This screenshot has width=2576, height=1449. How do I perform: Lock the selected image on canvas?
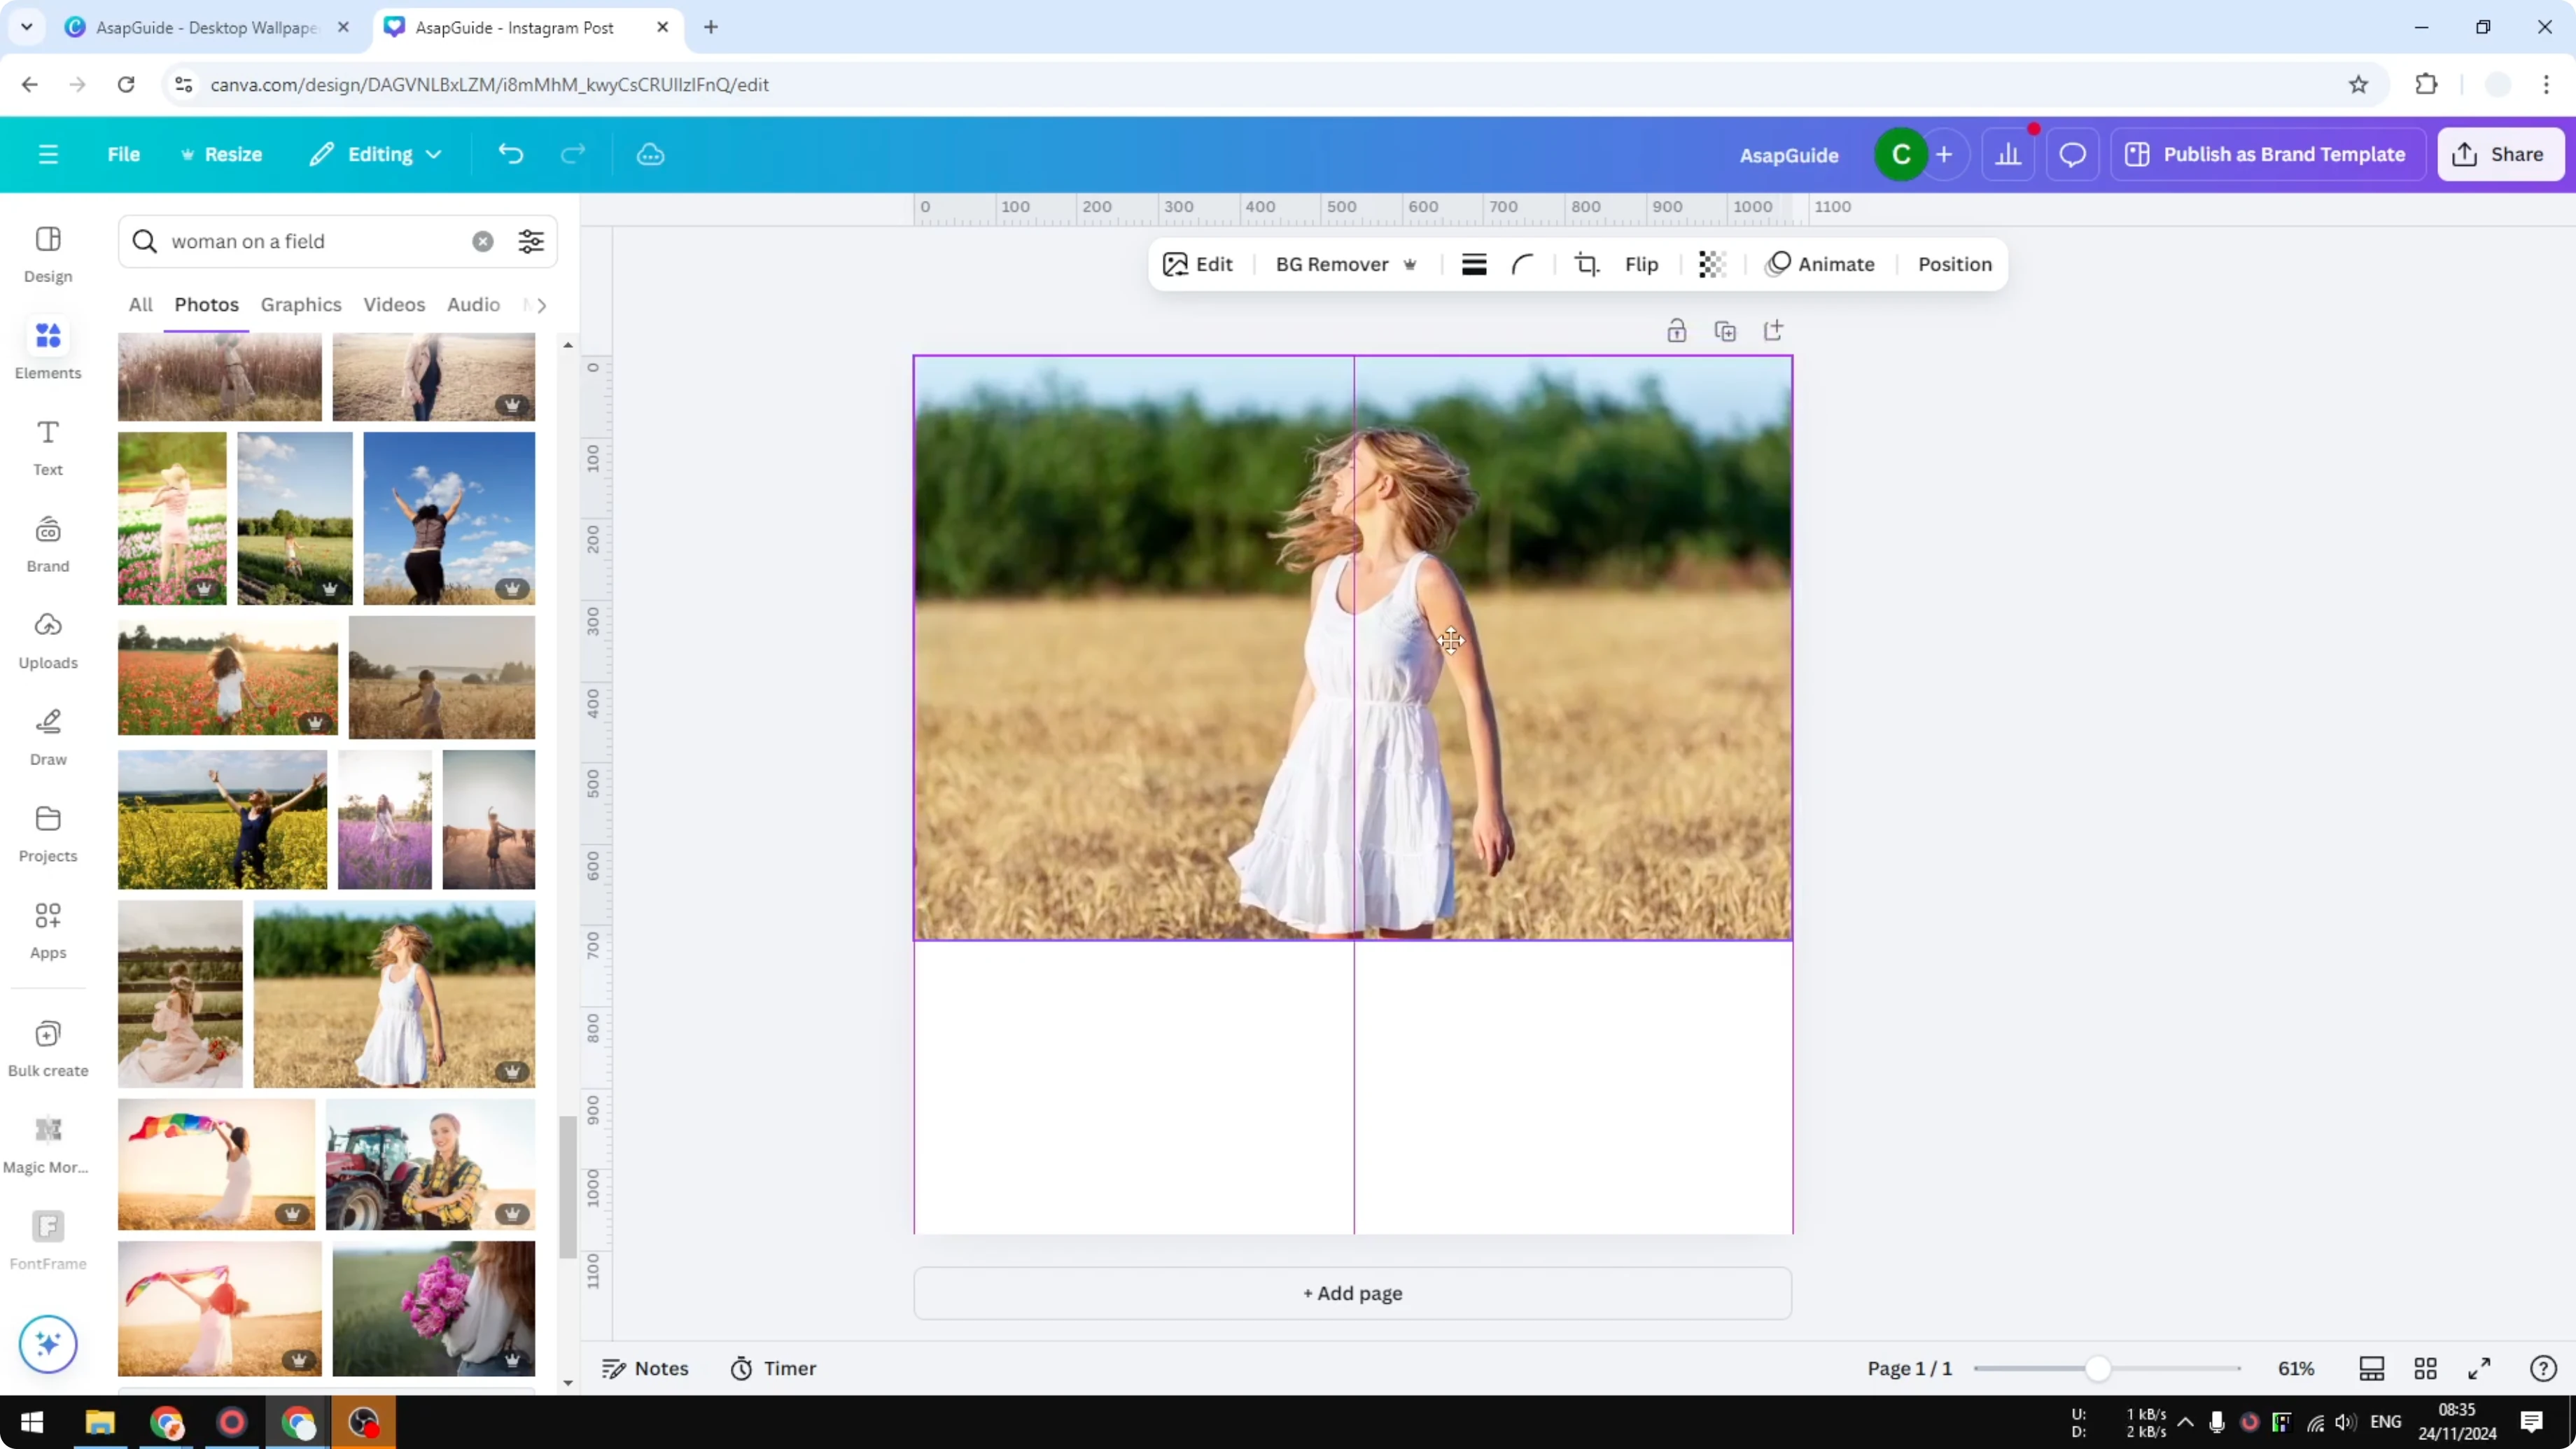point(1677,330)
